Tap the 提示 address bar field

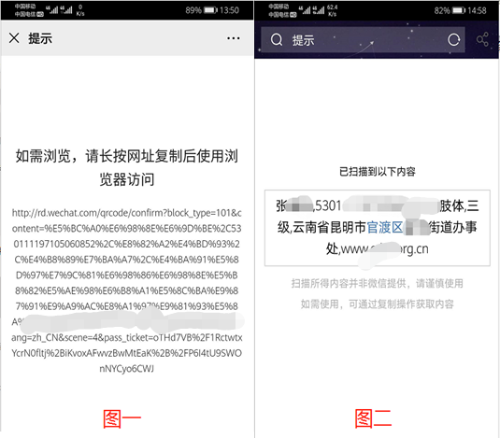point(363,40)
